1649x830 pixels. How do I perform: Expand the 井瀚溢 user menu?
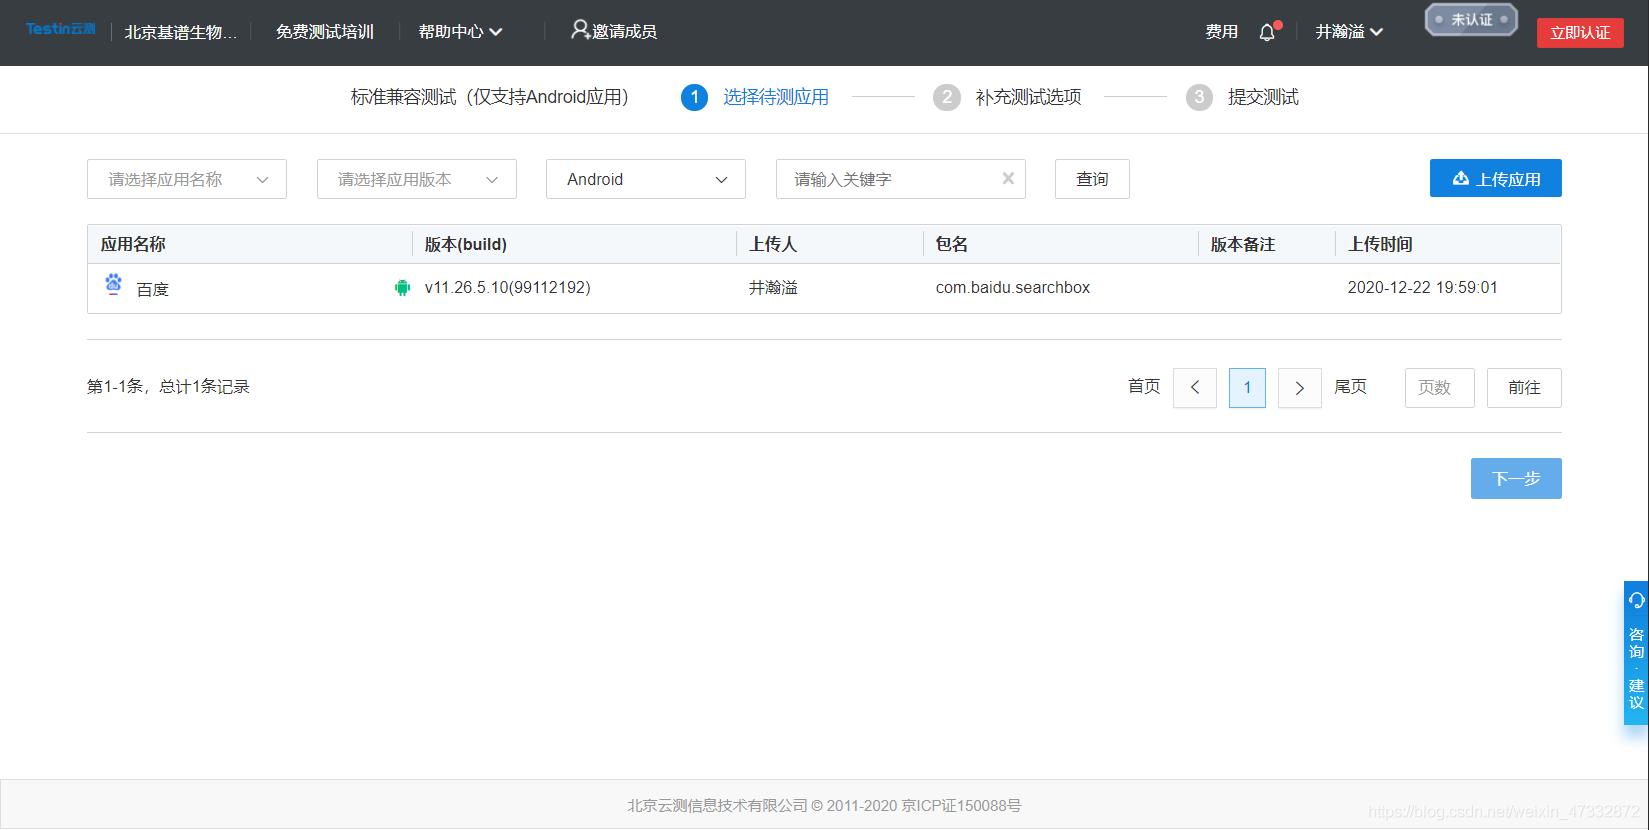tap(1349, 32)
